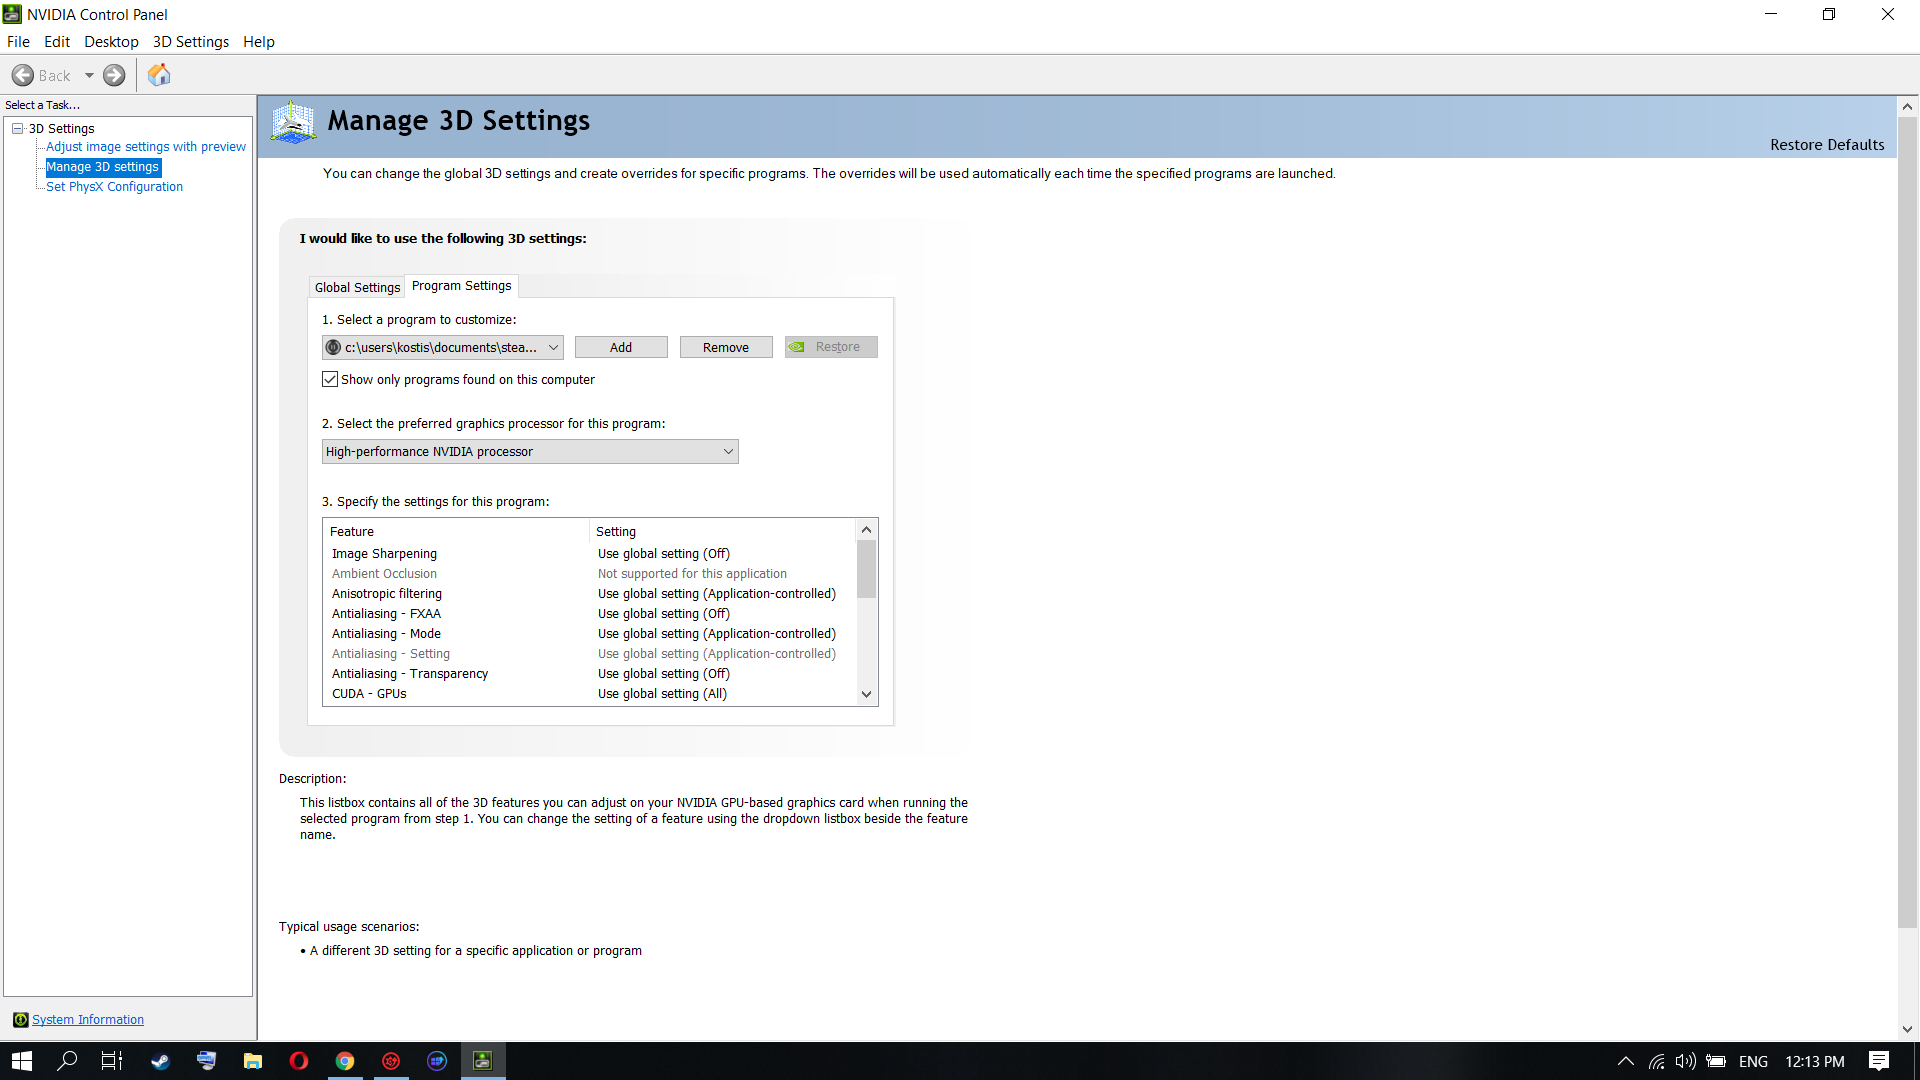Open the preferred graphics processor dropdown

pyautogui.click(x=530, y=452)
